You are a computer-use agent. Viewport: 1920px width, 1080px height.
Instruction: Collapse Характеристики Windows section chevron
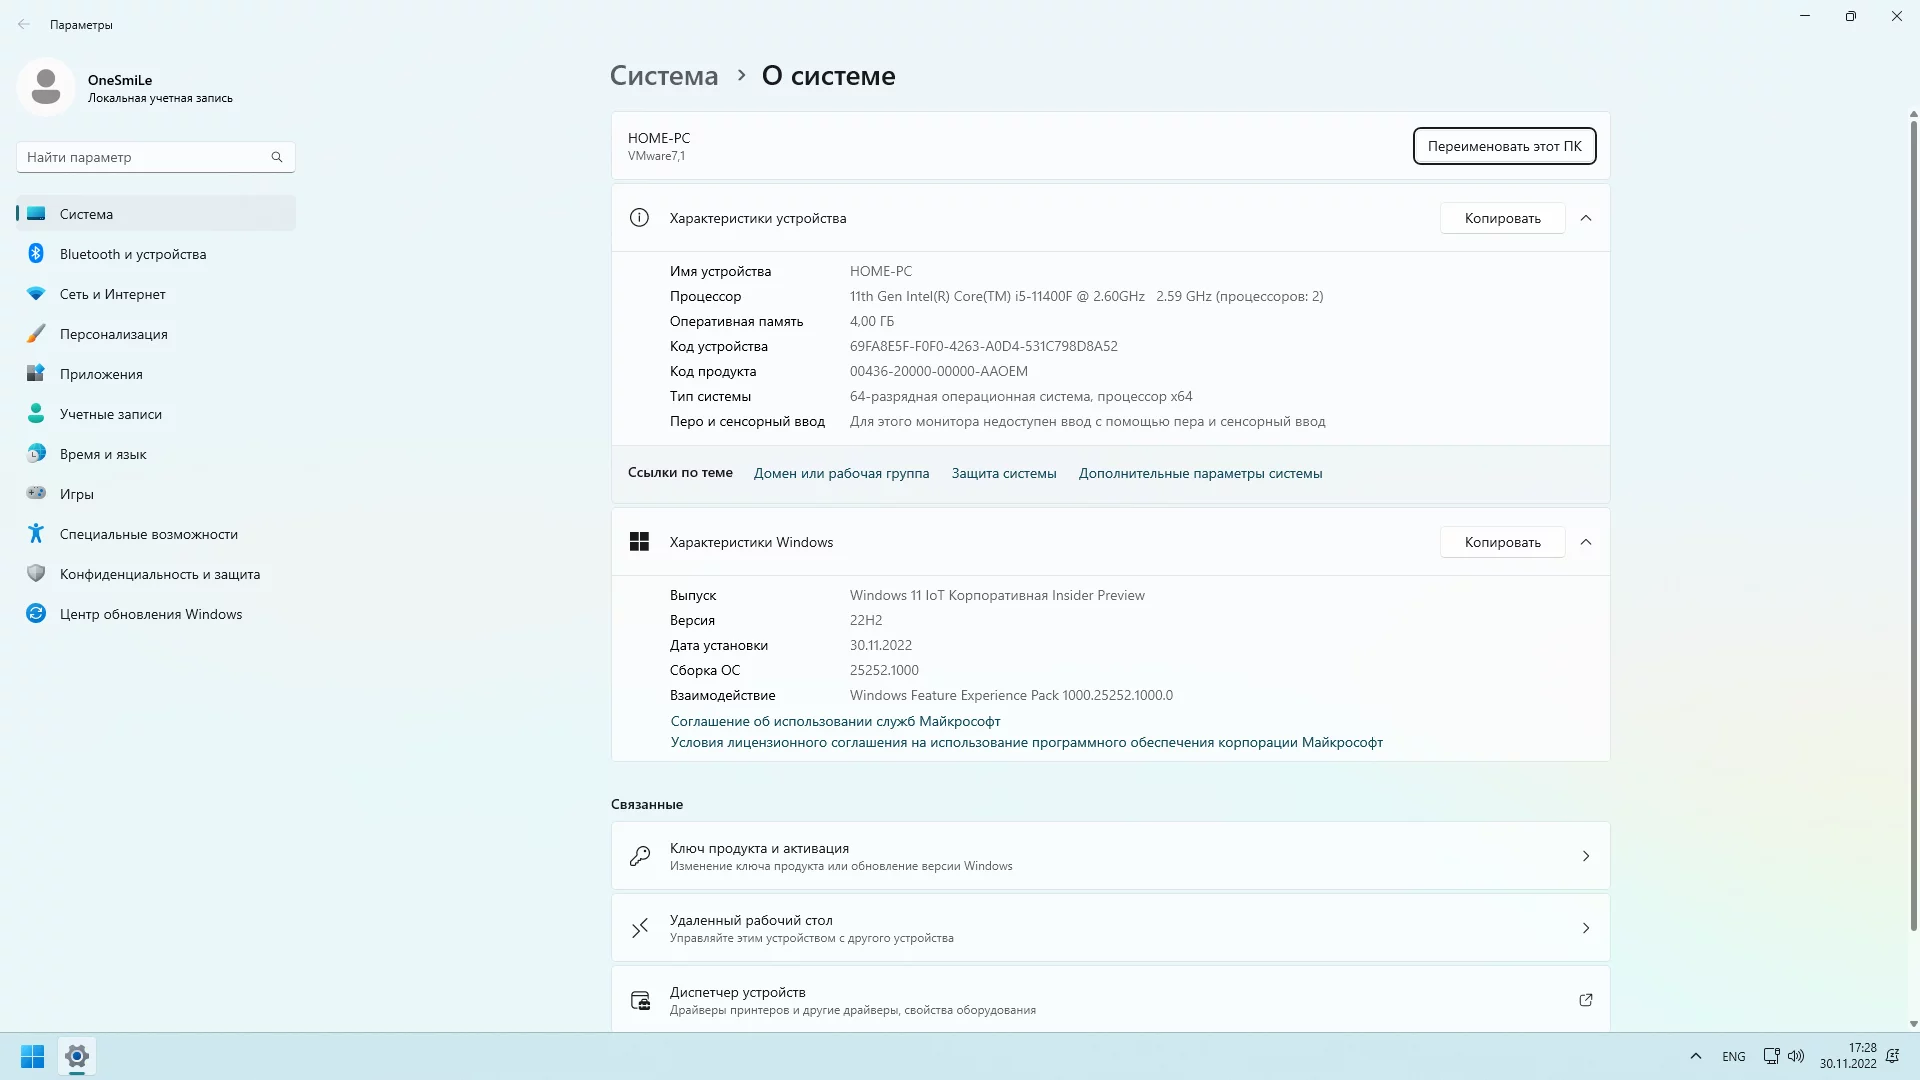[1586, 542]
